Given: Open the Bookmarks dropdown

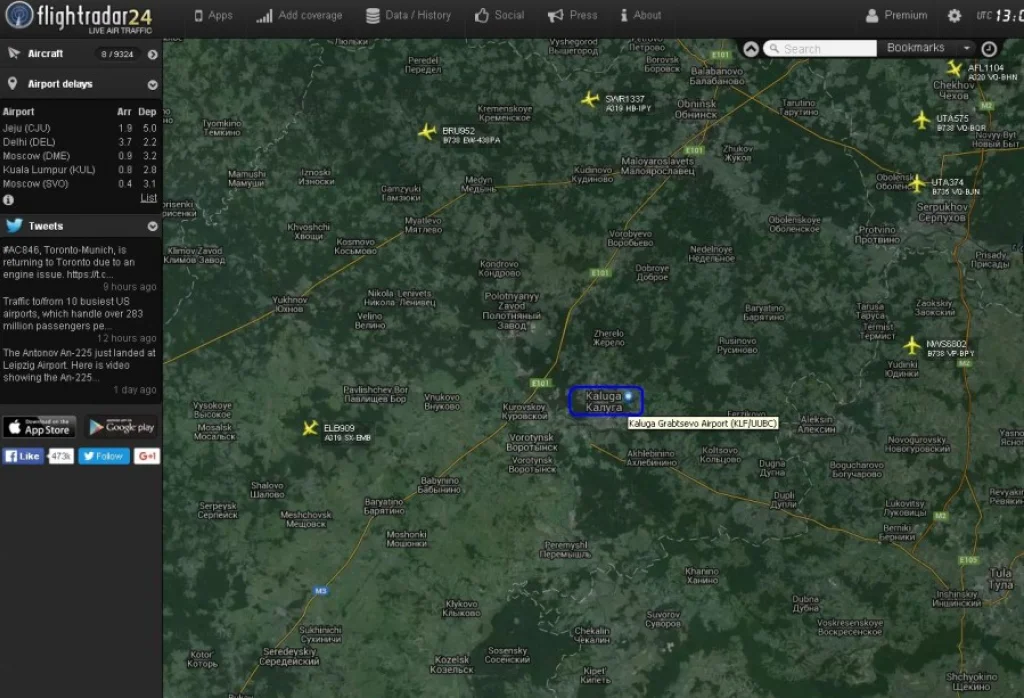Looking at the screenshot, I should tap(928, 48).
